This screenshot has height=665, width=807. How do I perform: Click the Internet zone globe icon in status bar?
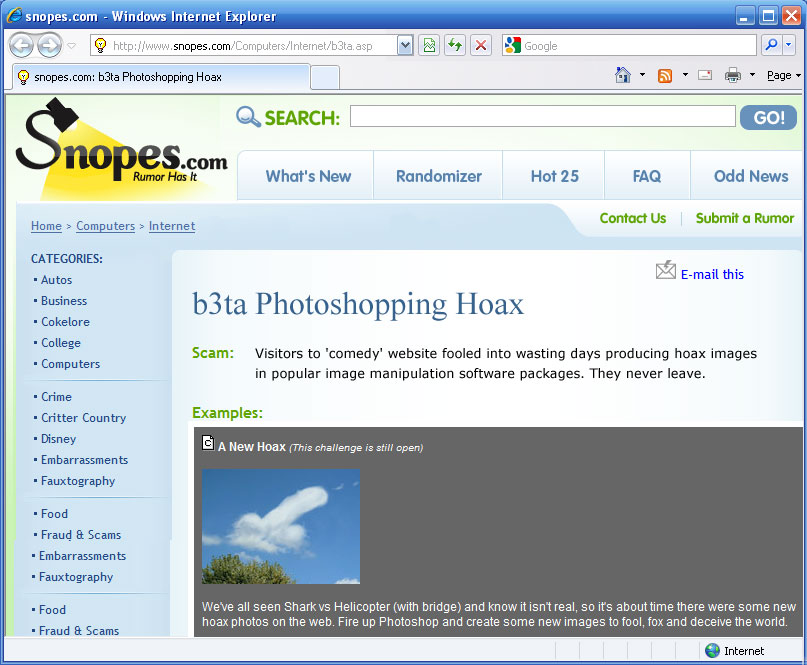712,651
